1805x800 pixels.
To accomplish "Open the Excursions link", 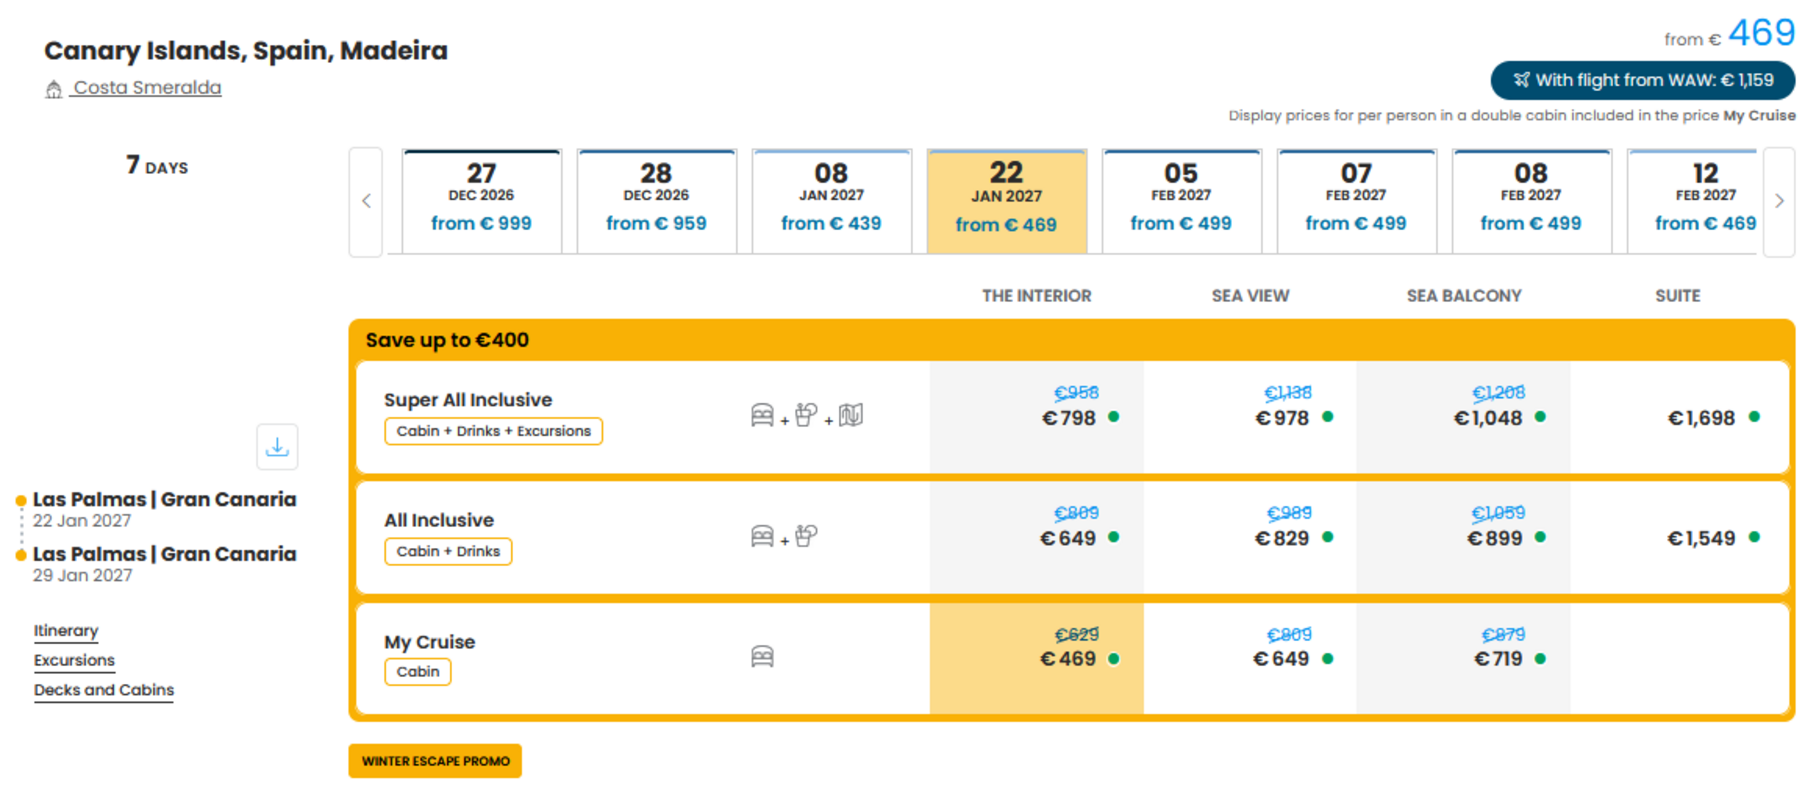I will tap(74, 661).
